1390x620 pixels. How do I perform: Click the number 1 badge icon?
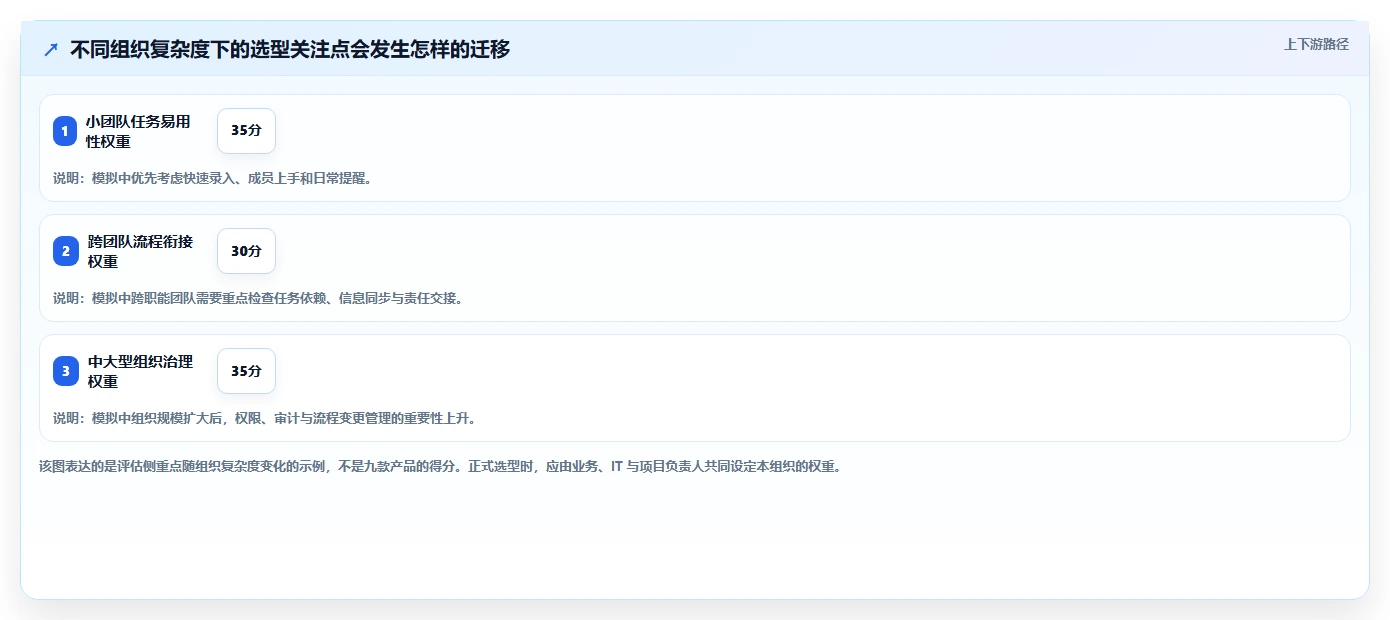pyautogui.click(x=65, y=131)
